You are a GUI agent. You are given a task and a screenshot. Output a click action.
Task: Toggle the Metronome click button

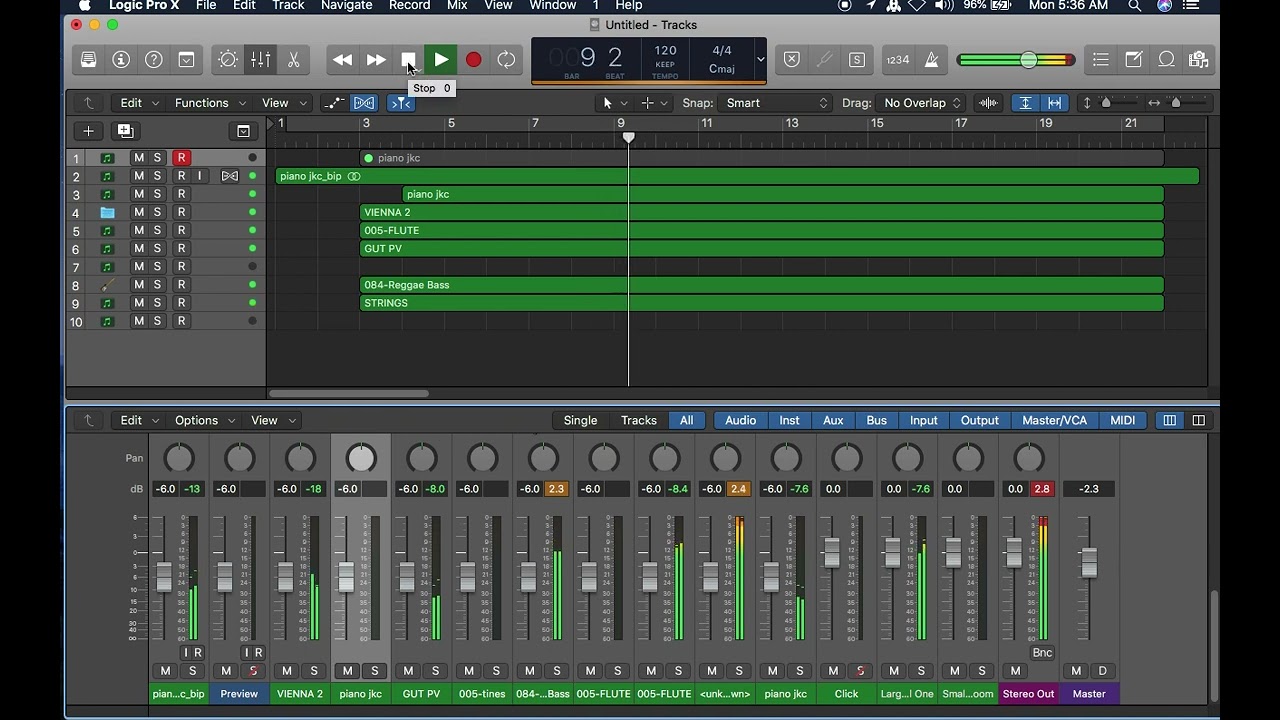931,60
